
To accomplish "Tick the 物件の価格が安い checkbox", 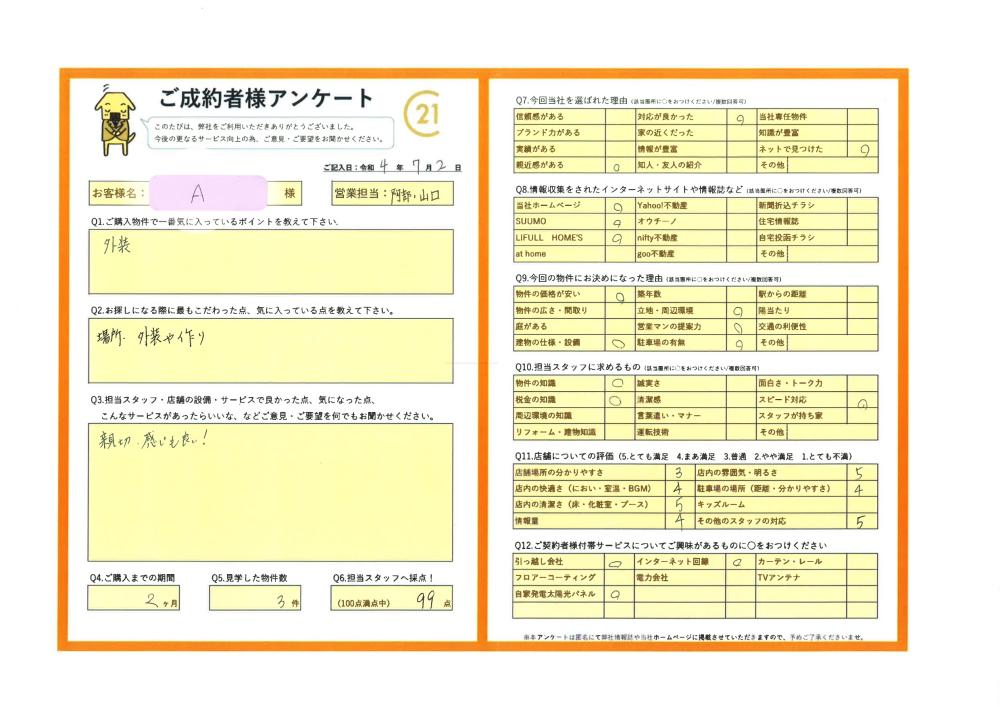I will (618, 295).
